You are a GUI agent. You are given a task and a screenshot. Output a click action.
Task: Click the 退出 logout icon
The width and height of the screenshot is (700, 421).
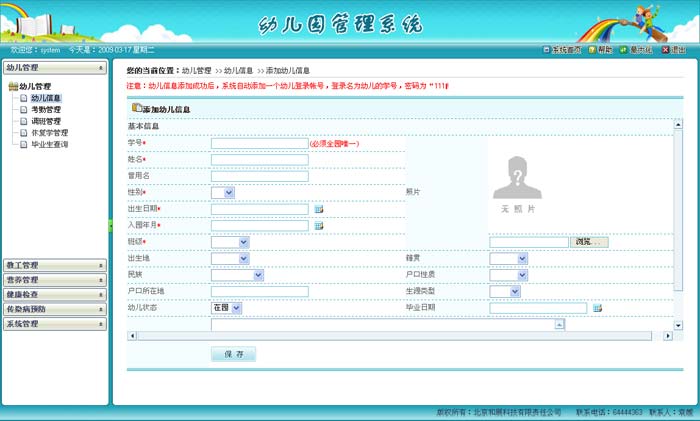[x=665, y=49]
